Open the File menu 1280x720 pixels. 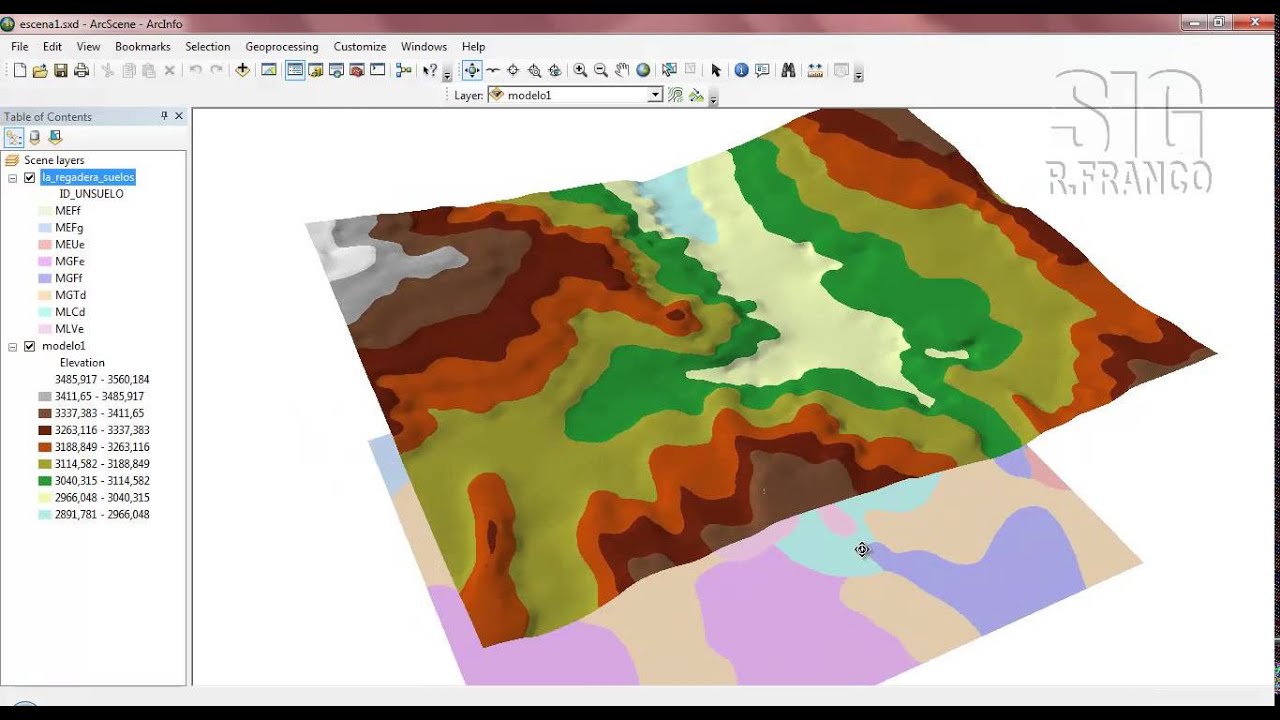(x=20, y=47)
